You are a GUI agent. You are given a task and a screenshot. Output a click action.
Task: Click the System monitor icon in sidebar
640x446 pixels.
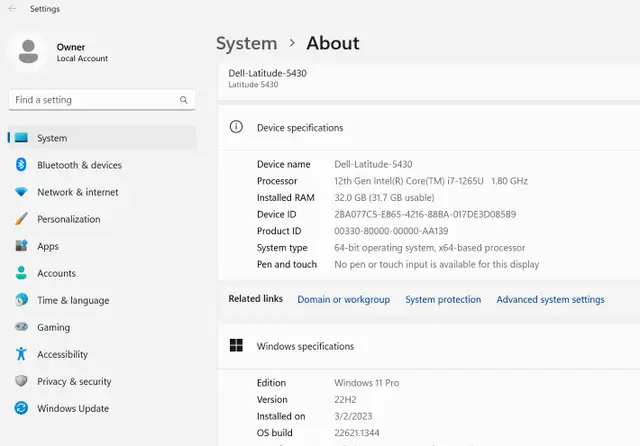coord(21,138)
